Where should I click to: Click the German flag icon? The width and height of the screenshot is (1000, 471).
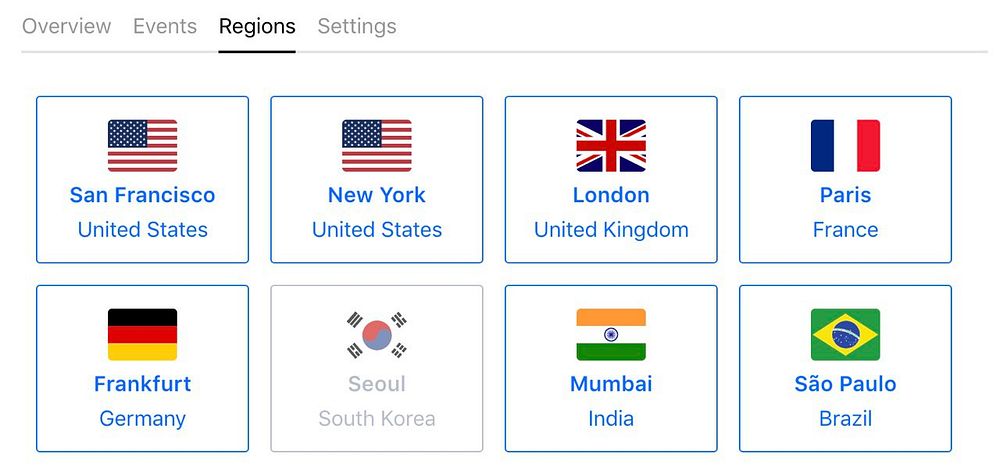(x=142, y=334)
